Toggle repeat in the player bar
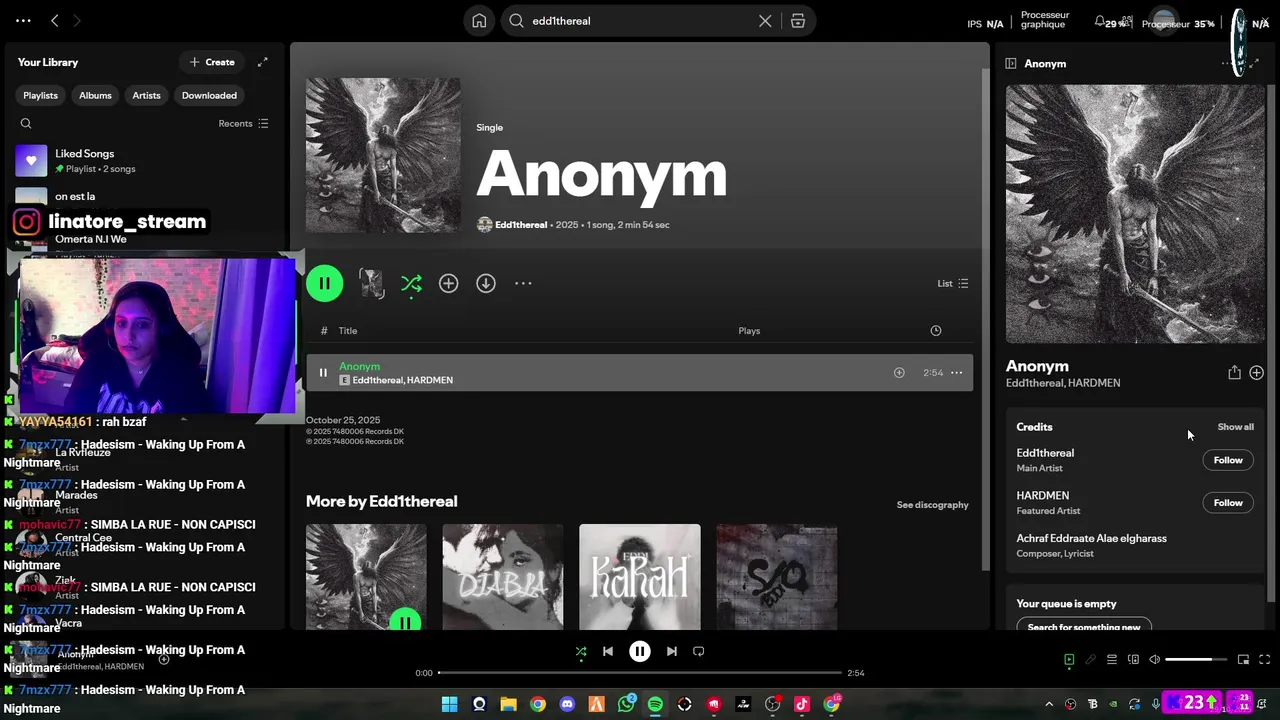Screen dimensions: 1280x720 click(x=699, y=652)
